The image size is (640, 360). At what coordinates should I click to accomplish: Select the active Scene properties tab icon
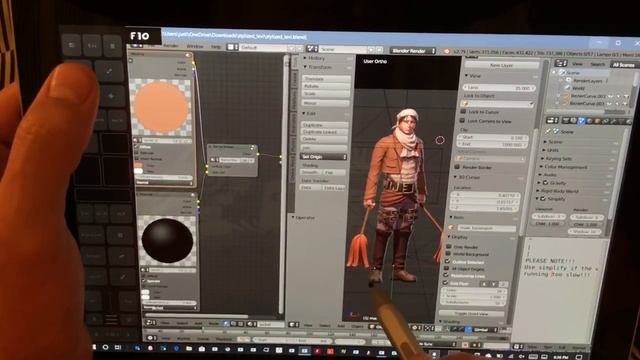[x=581, y=121]
